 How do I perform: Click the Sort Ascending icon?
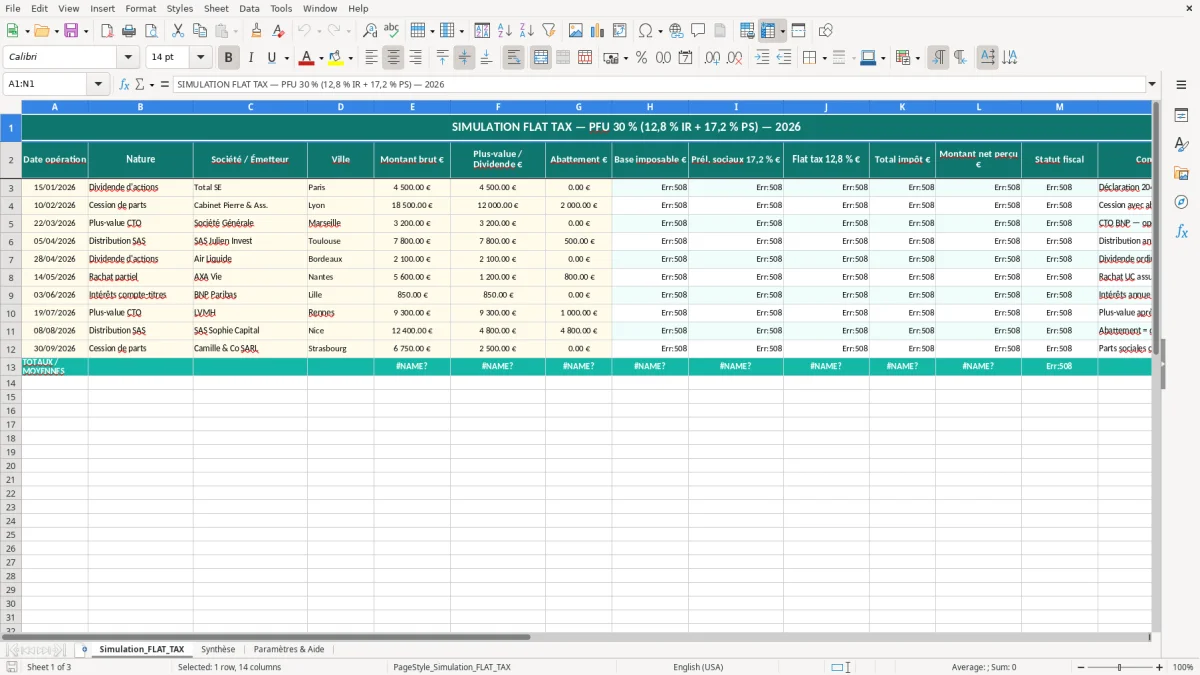pyautogui.click(x=505, y=31)
